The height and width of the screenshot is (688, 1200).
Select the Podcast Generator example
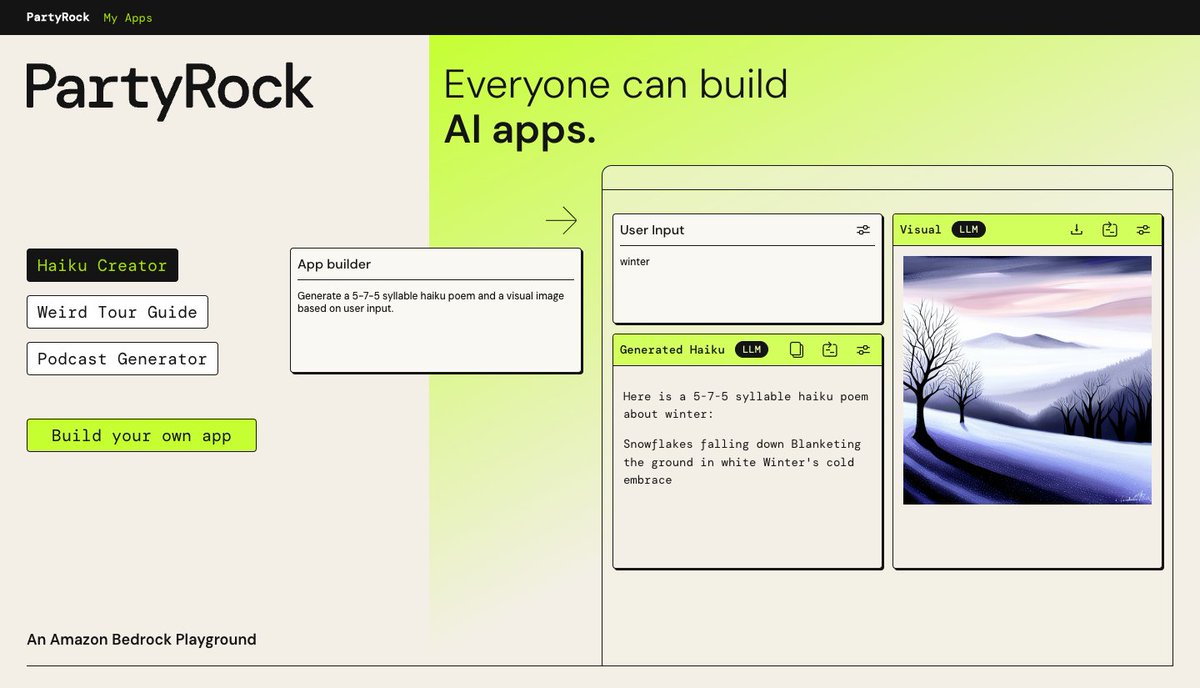pyautogui.click(x=122, y=359)
